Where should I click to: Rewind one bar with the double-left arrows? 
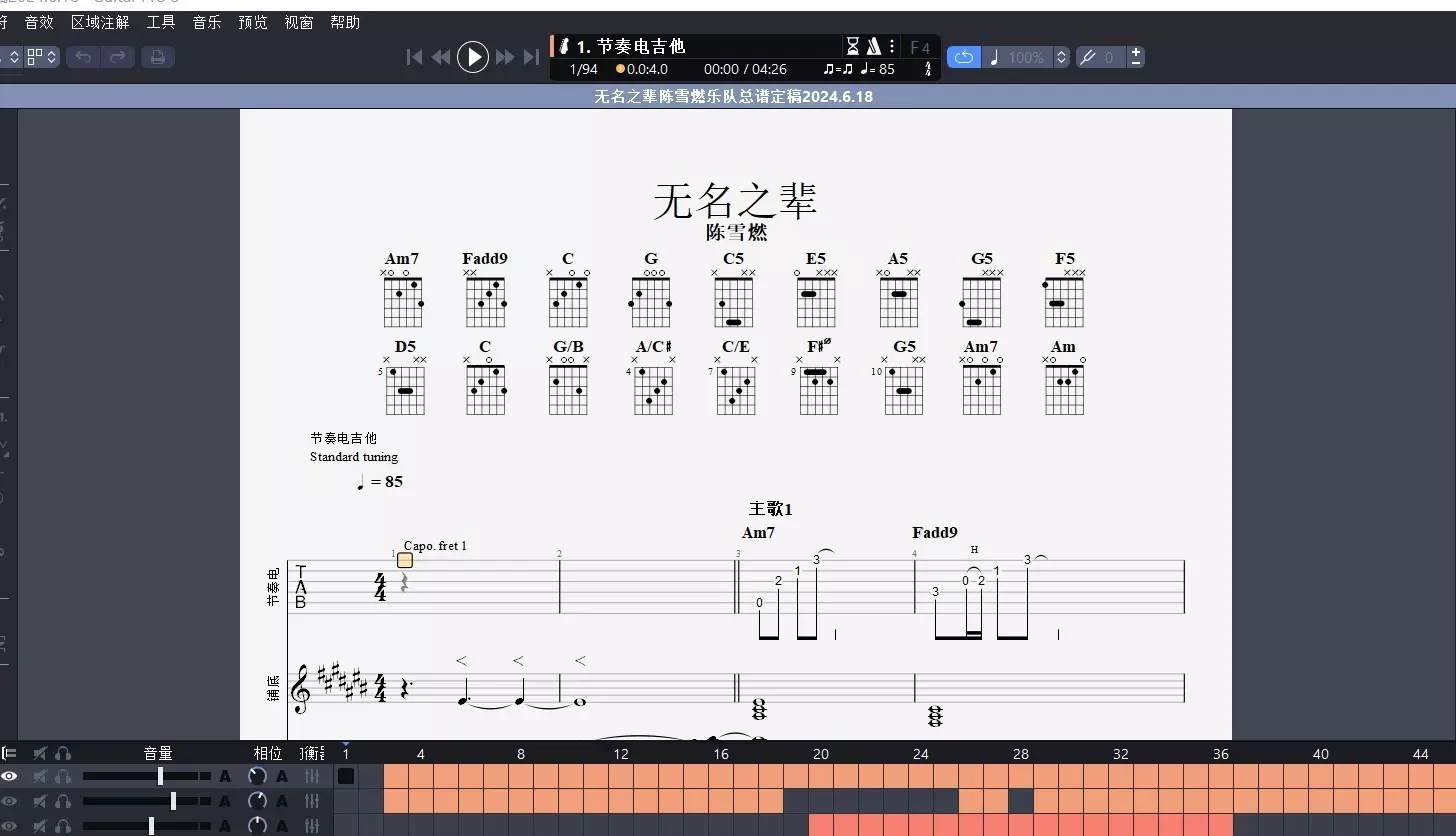[441, 57]
